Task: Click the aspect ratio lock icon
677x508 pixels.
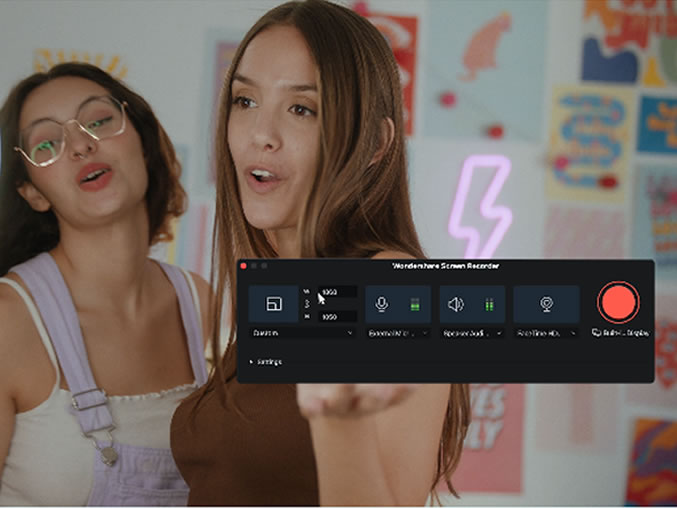Action: tap(307, 304)
